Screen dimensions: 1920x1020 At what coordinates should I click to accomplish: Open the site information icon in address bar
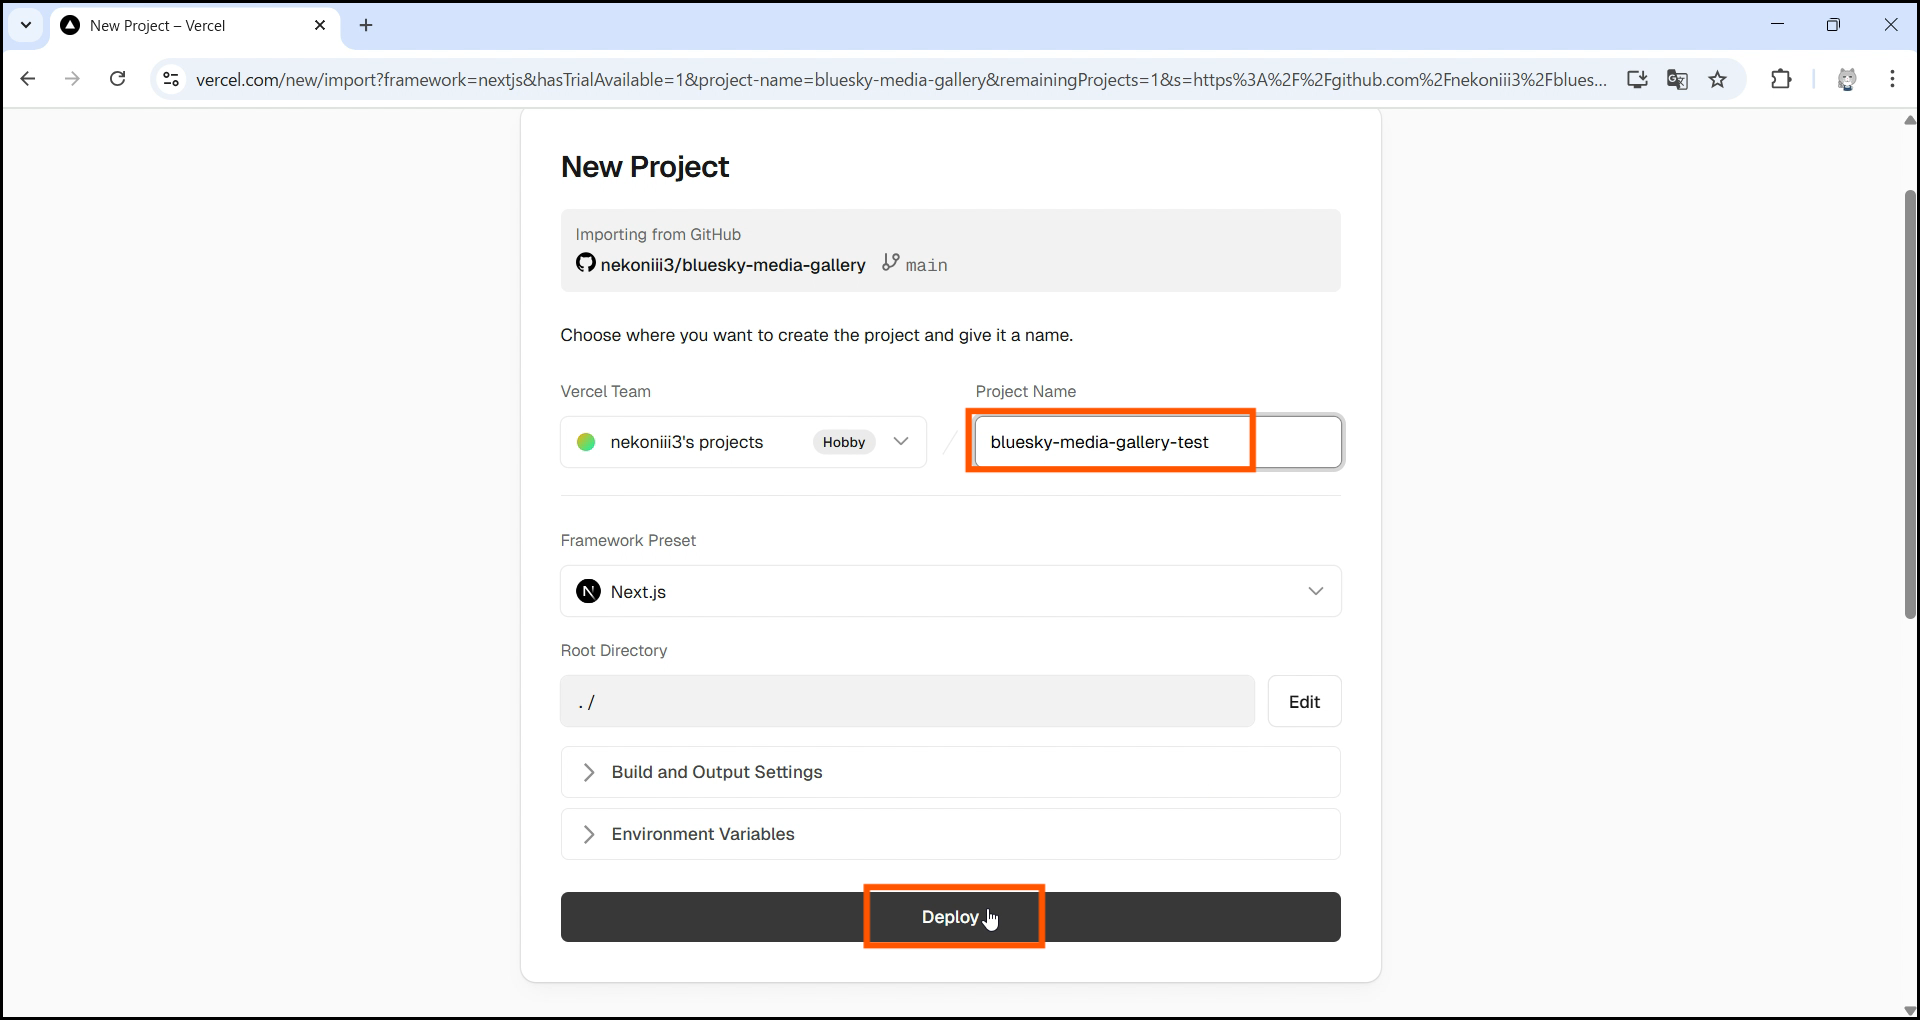[171, 79]
